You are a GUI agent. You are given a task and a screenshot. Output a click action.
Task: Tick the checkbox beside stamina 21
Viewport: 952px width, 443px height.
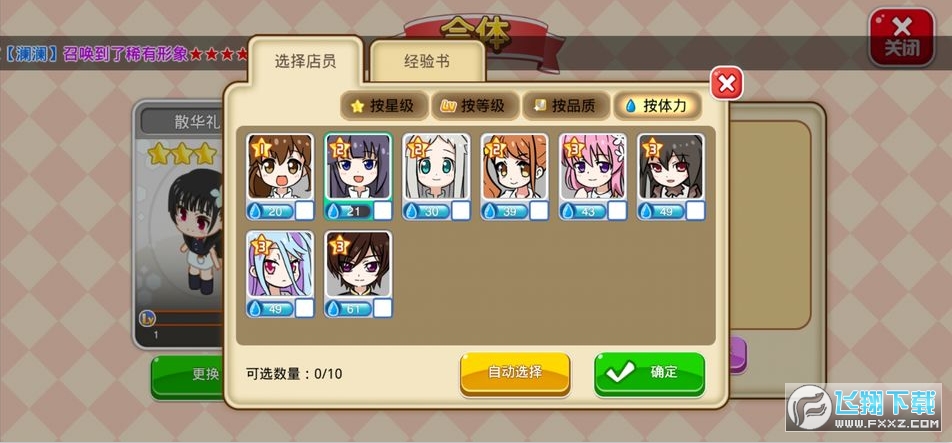click(382, 211)
